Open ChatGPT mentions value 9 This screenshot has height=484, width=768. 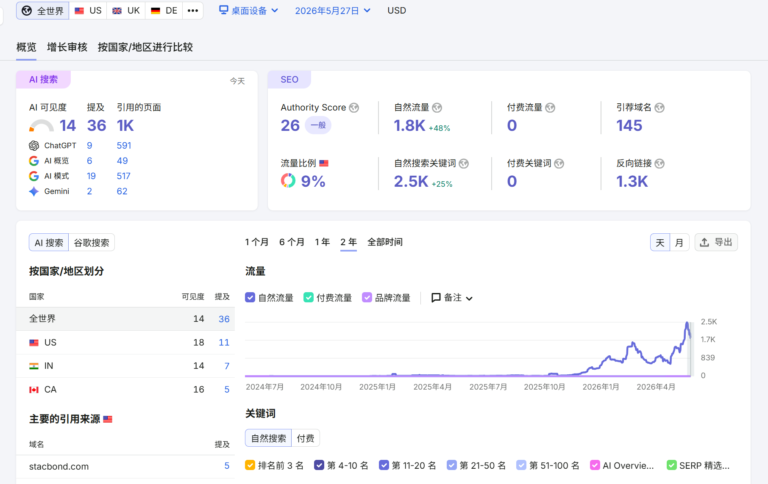click(x=90, y=145)
